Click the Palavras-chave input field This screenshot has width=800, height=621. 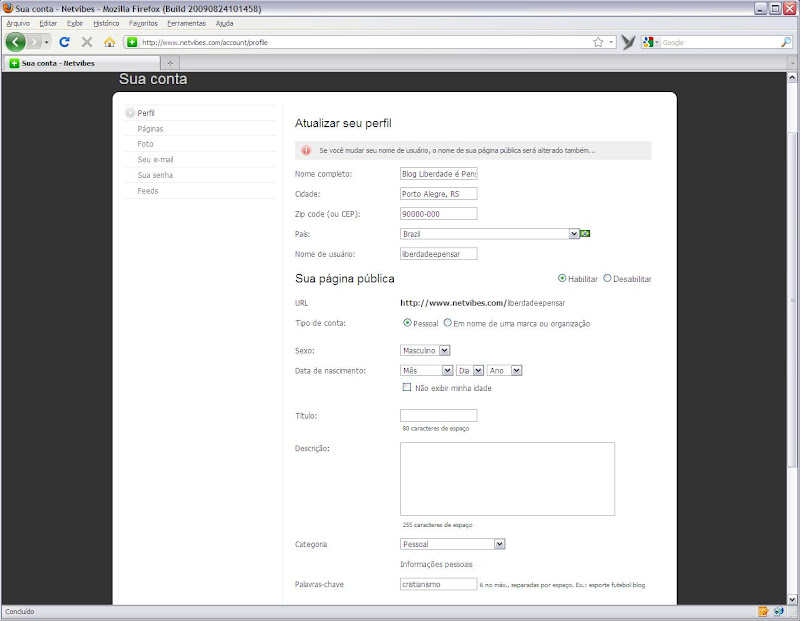click(x=439, y=584)
